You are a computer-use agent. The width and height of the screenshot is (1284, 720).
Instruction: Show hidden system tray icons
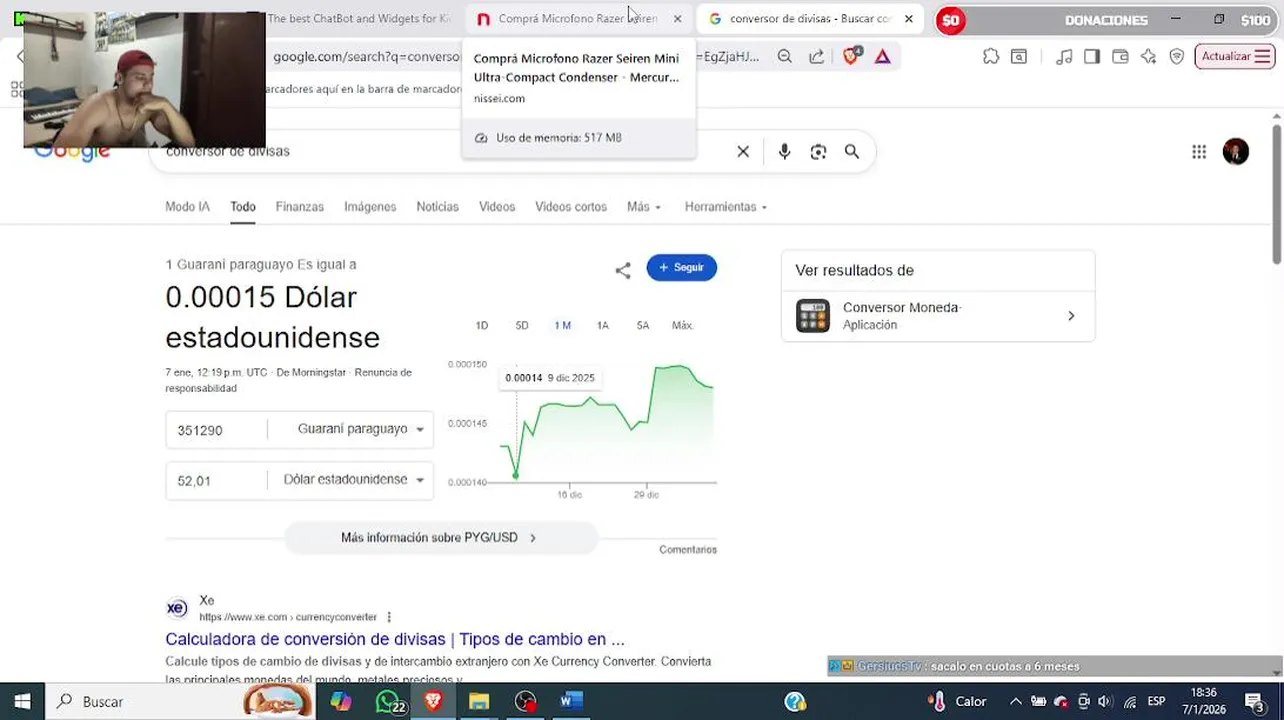click(x=1016, y=702)
